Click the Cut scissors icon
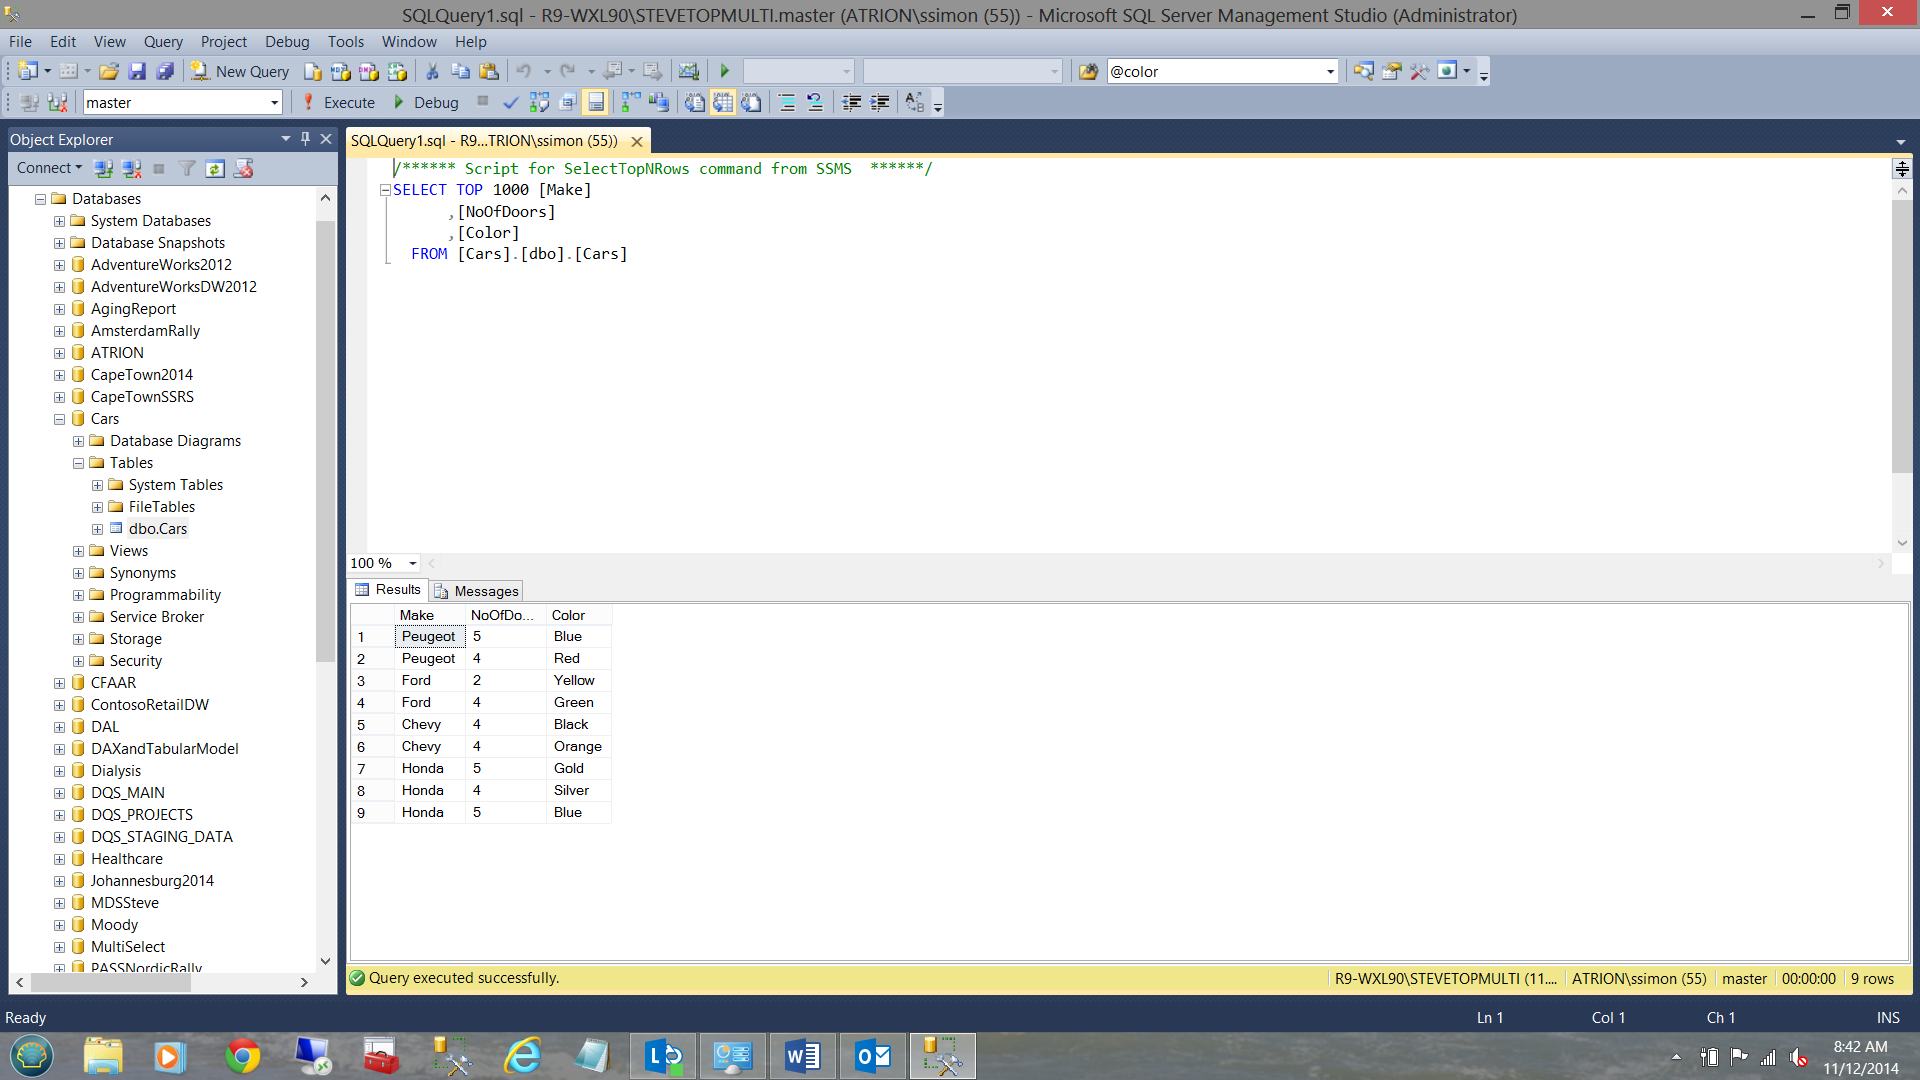The width and height of the screenshot is (1920, 1080). pyautogui.click(x=432, y=71)
